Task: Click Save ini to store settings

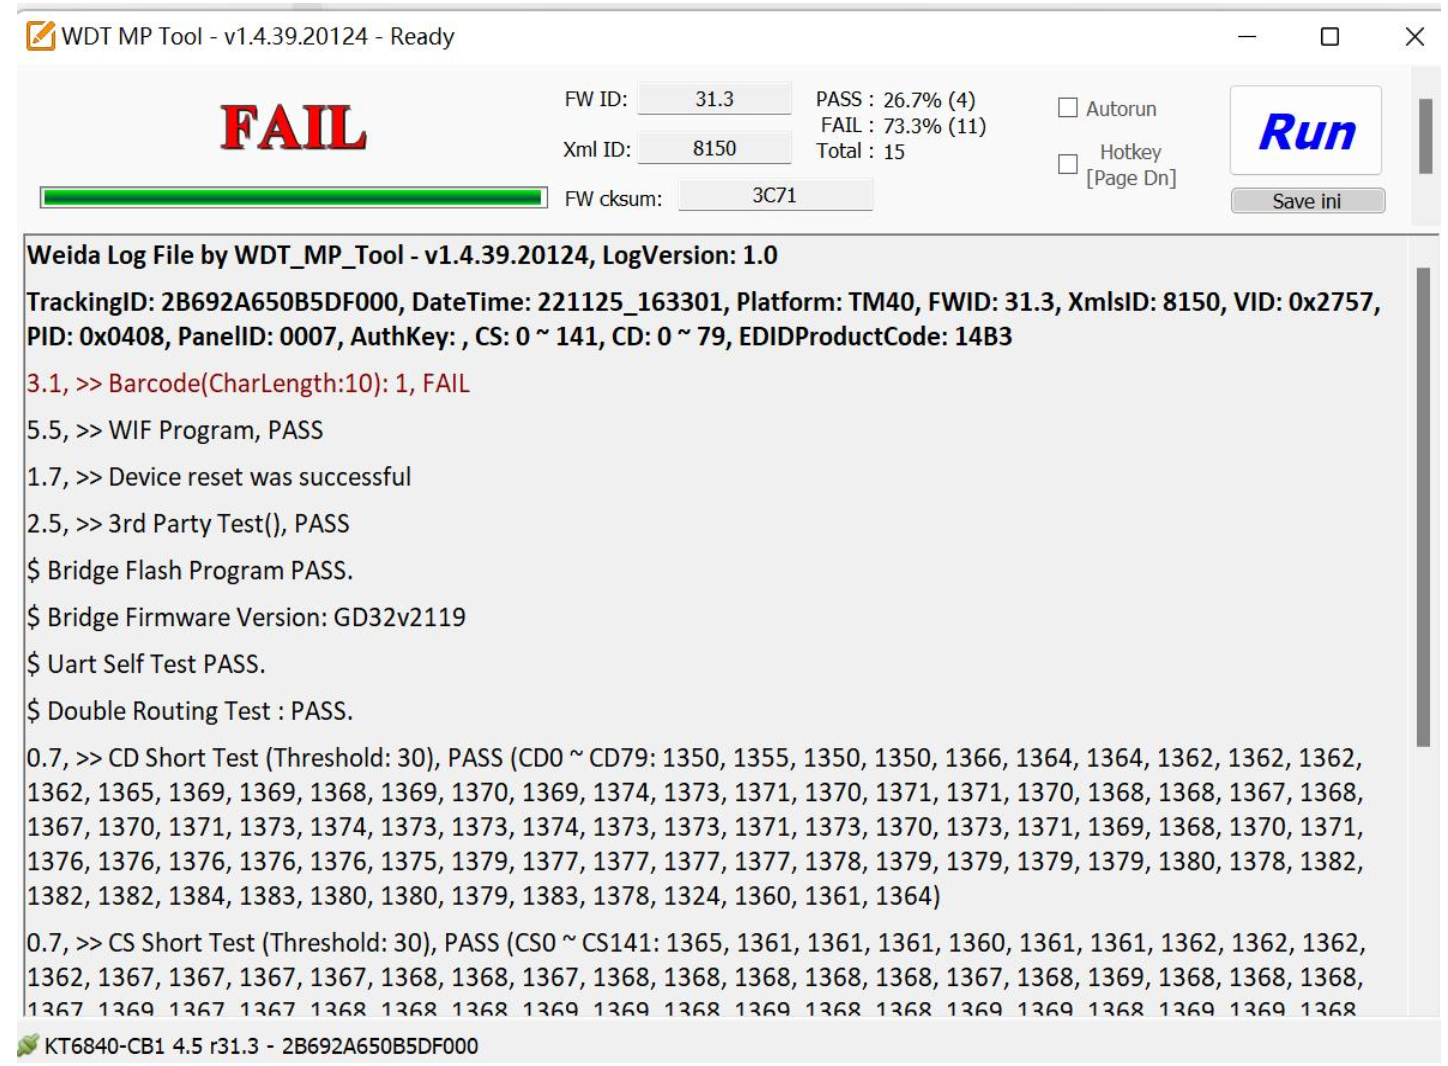Action: point(1306,200)
